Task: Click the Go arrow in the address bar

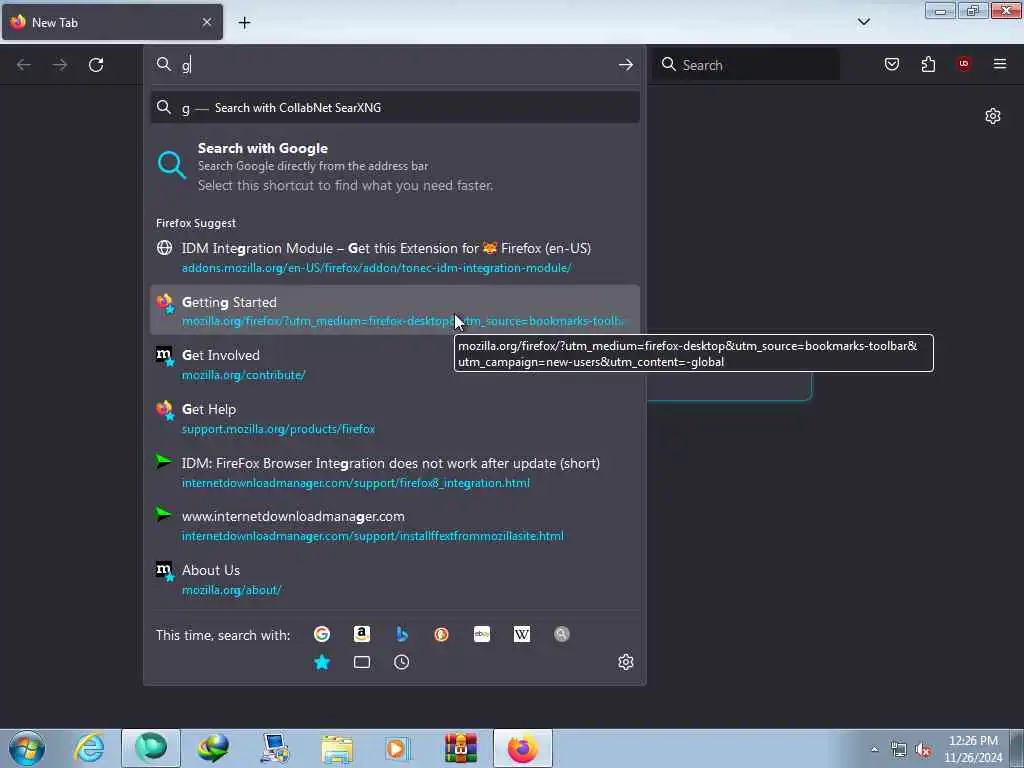Action: [x=626, y=65]
